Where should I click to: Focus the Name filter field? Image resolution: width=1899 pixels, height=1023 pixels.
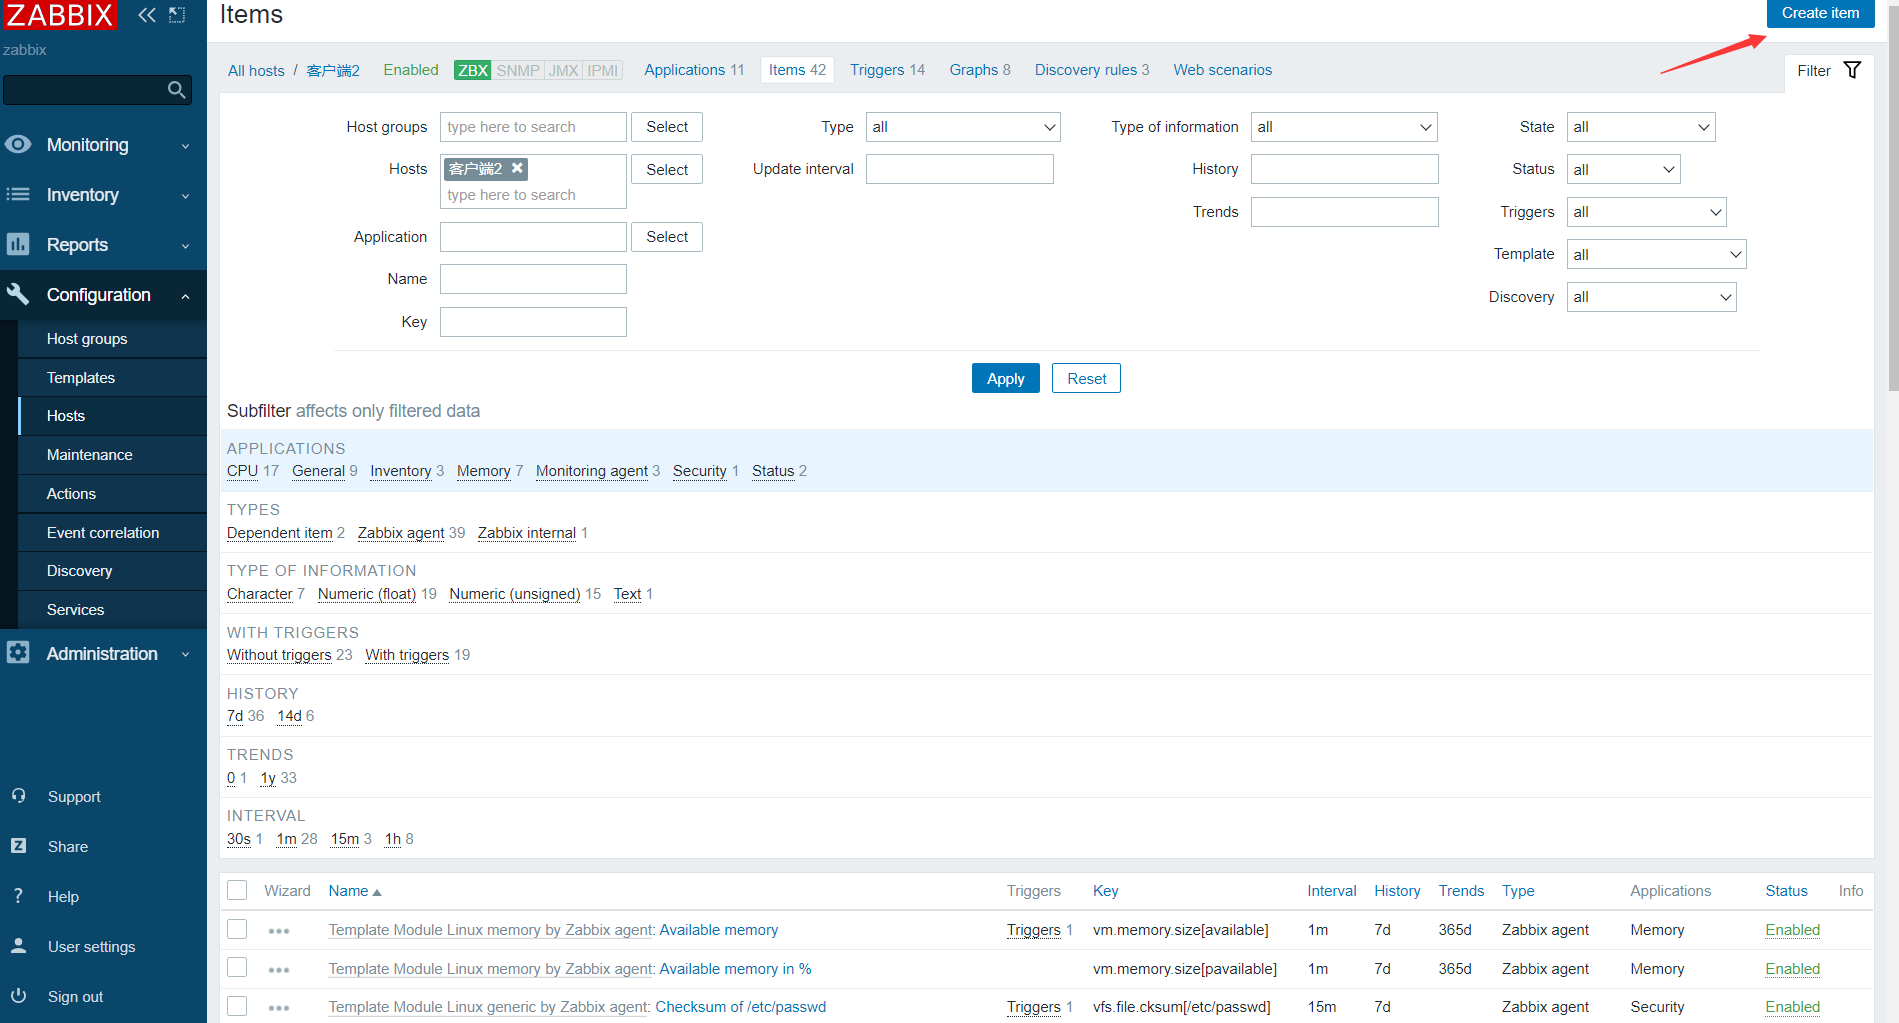point(533,279)
